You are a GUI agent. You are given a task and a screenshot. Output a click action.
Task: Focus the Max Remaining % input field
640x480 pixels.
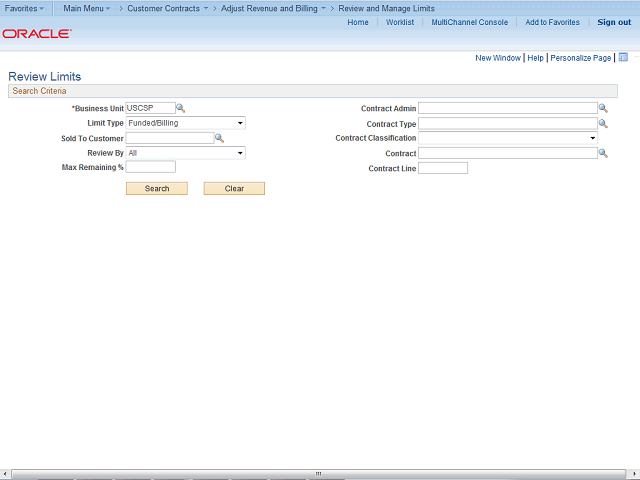click(x=151, y=167)
